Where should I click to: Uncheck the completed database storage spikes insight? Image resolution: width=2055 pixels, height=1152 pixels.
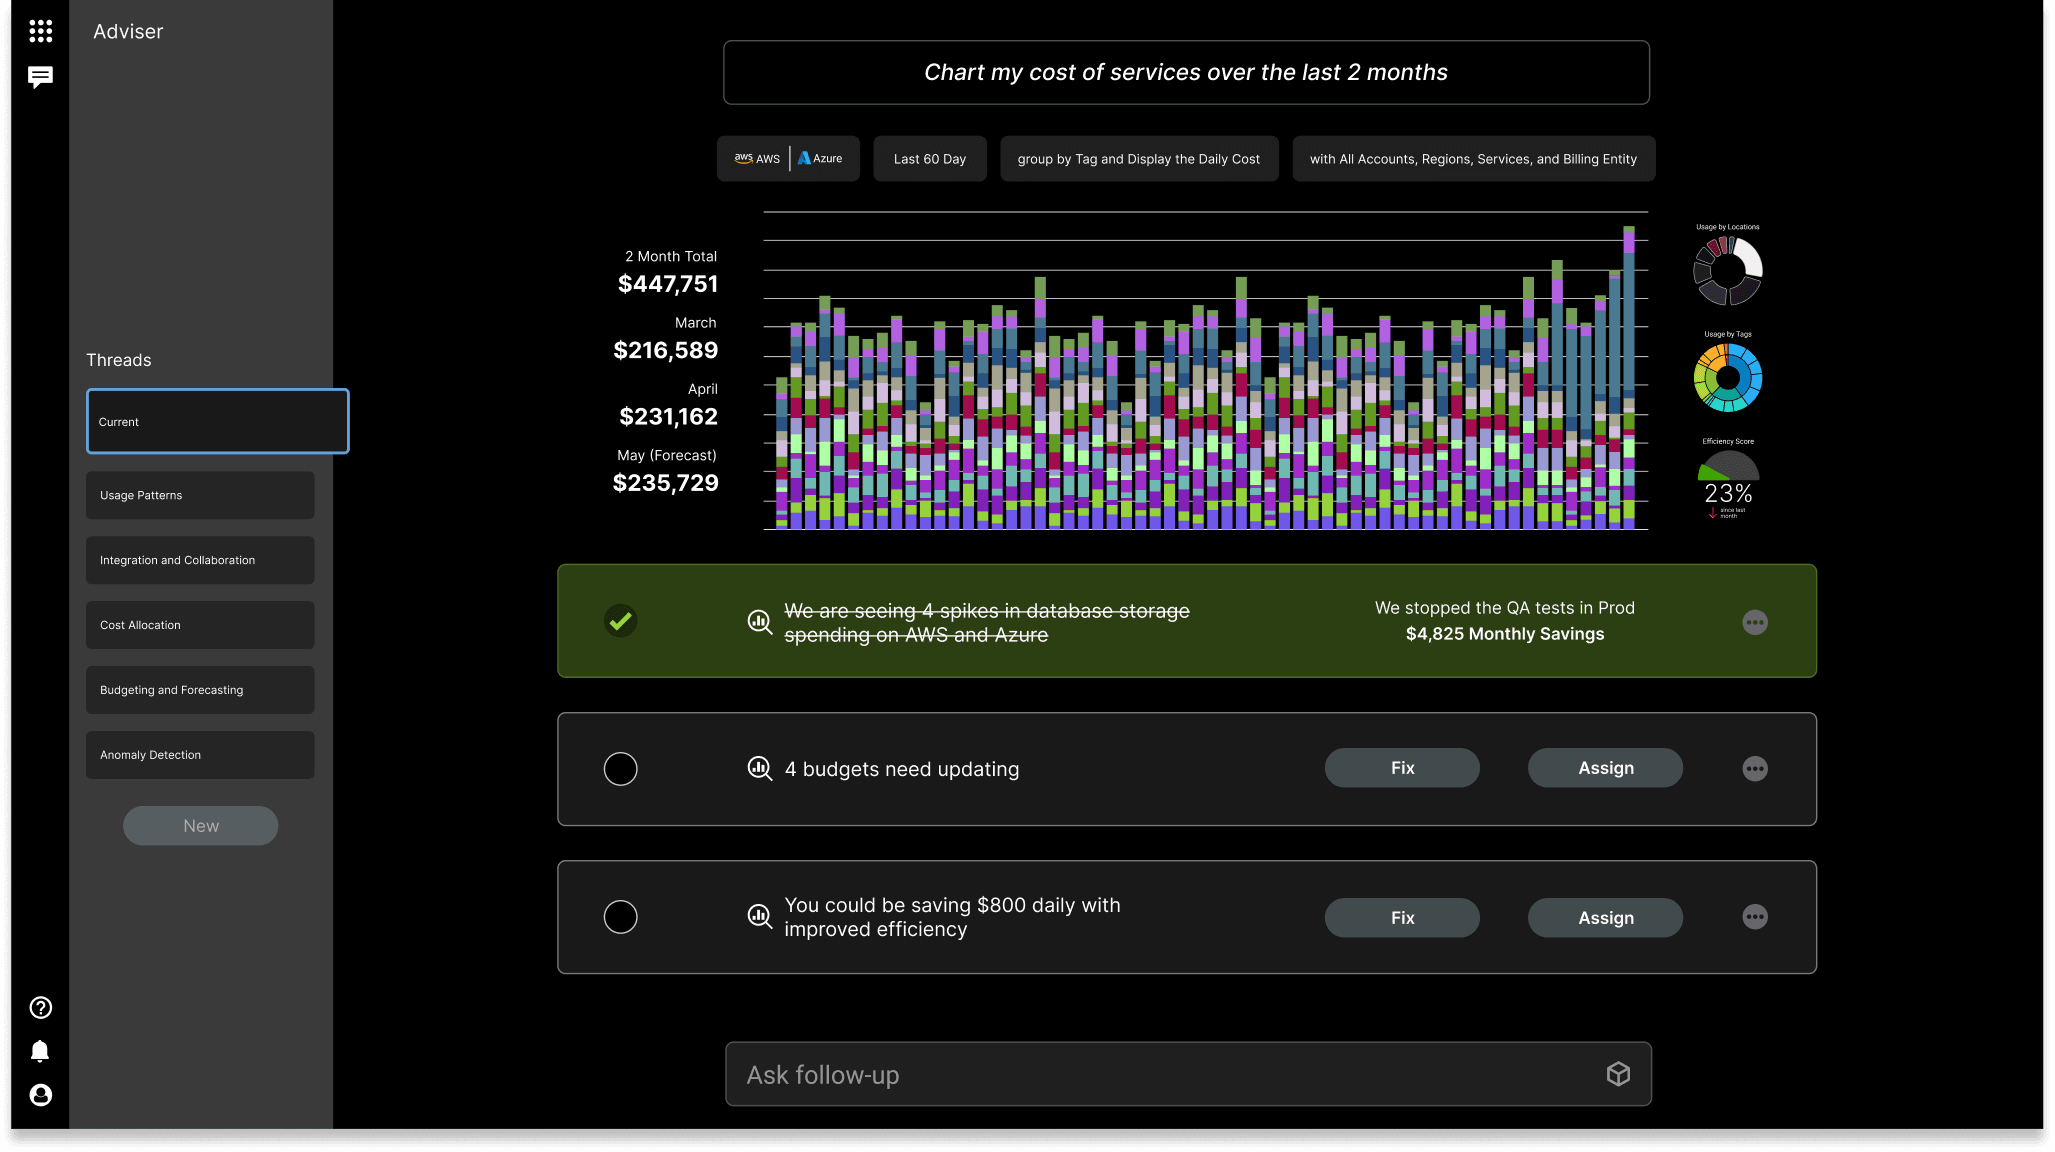(620, 621)
